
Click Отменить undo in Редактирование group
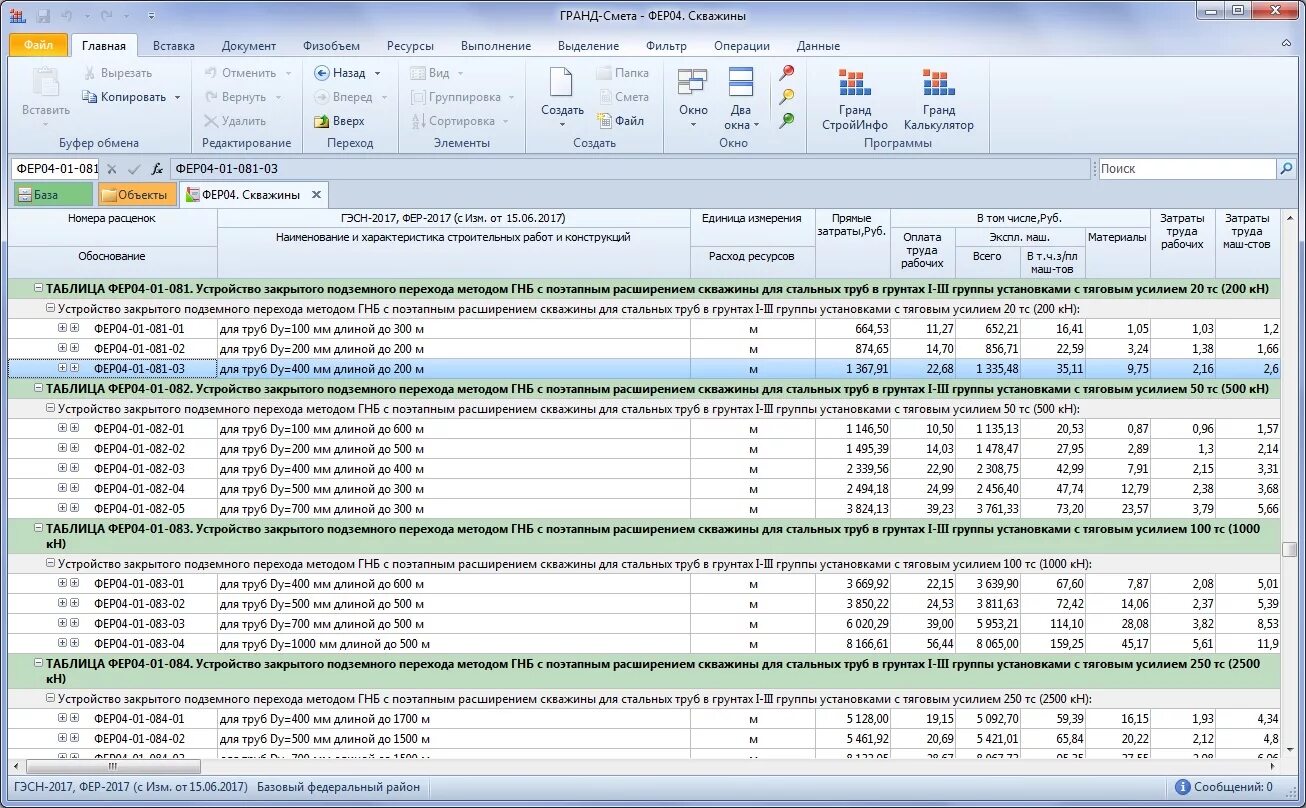point(240,73)
